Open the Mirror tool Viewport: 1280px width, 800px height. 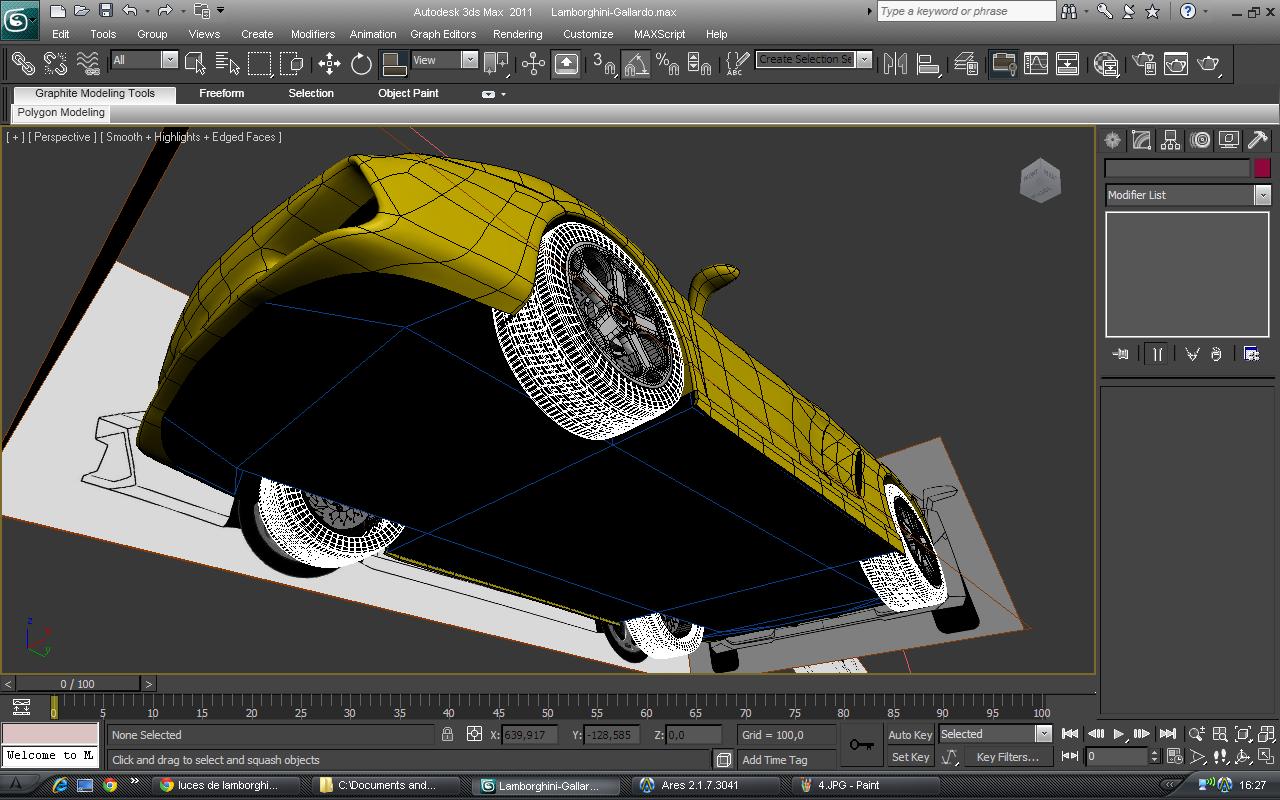click(x=895, y=64)
